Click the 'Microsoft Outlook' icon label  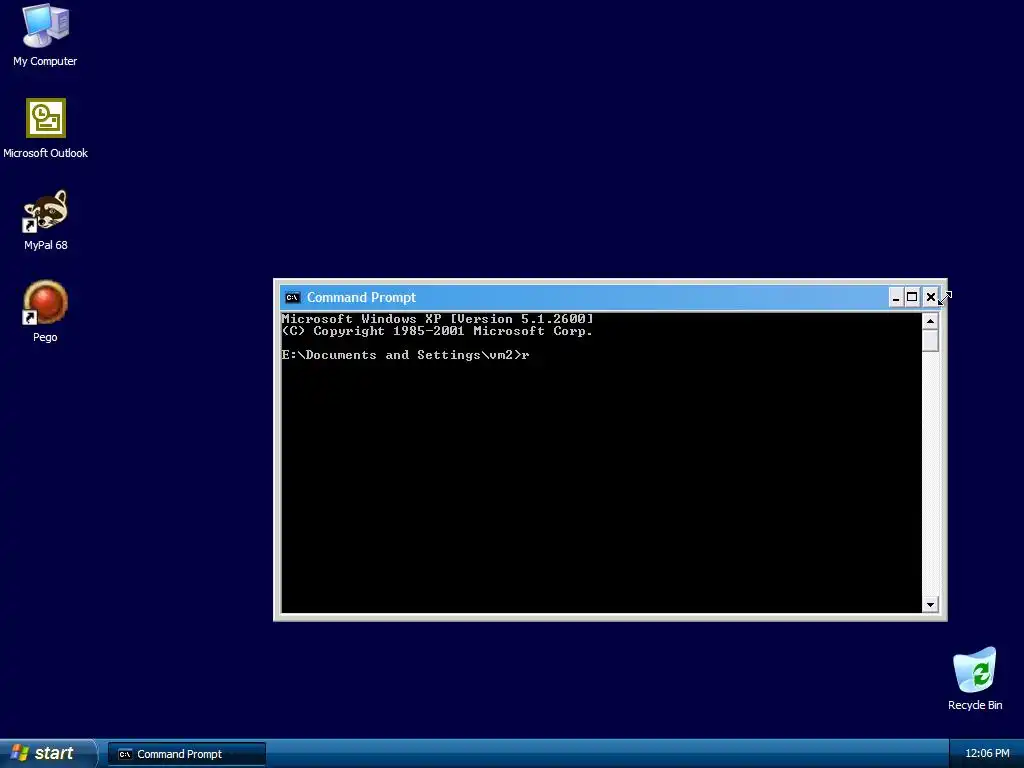point(46,153)
